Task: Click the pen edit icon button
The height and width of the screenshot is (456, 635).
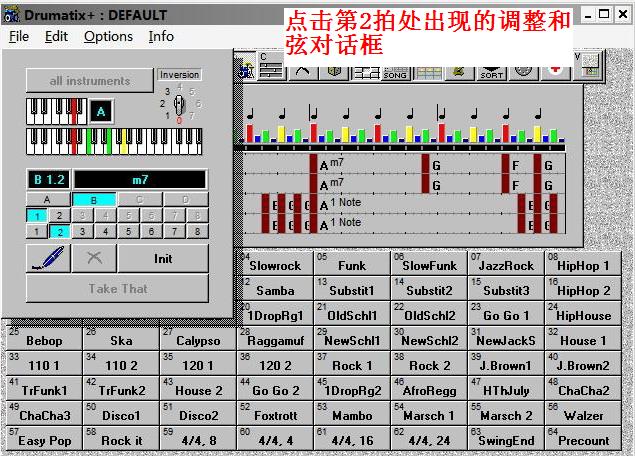Action: [x=48, y=258]
